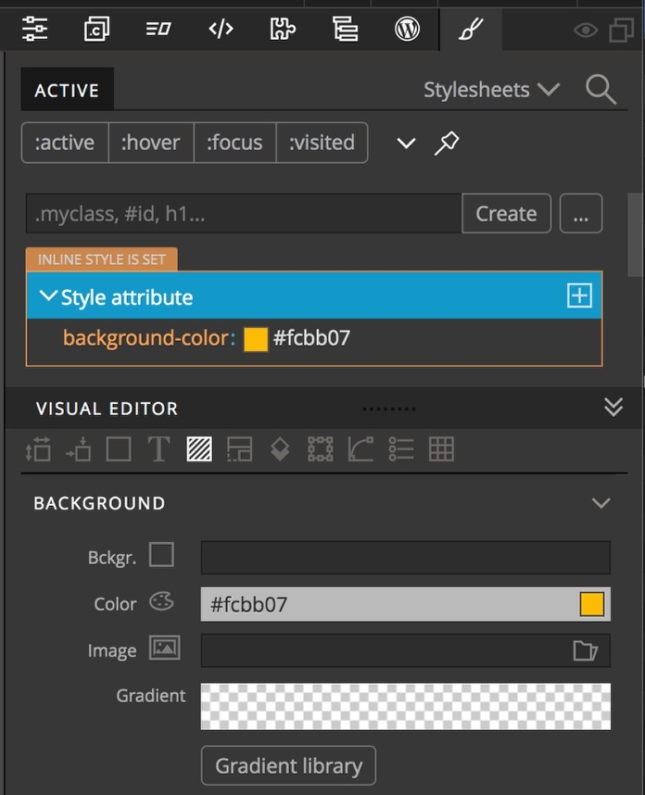The height and width of the screenshot is (795, 645).
Task: Toggle the :hover pseudo state
Action: click(x=151, y=142)
